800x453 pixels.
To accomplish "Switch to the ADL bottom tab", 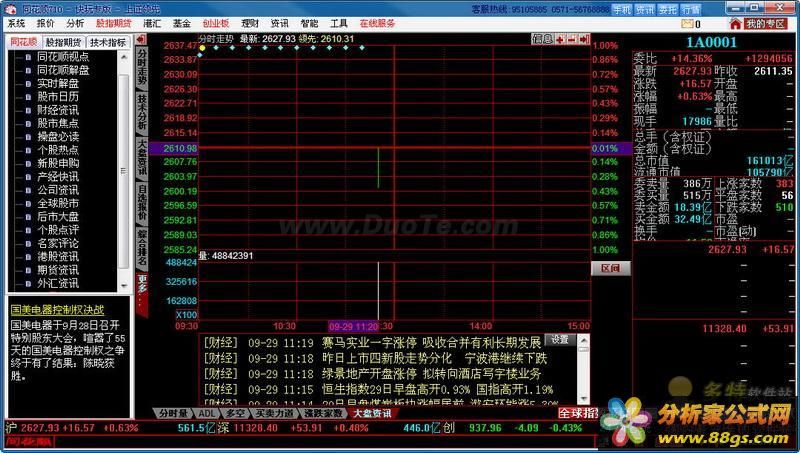I will (206, 413).
